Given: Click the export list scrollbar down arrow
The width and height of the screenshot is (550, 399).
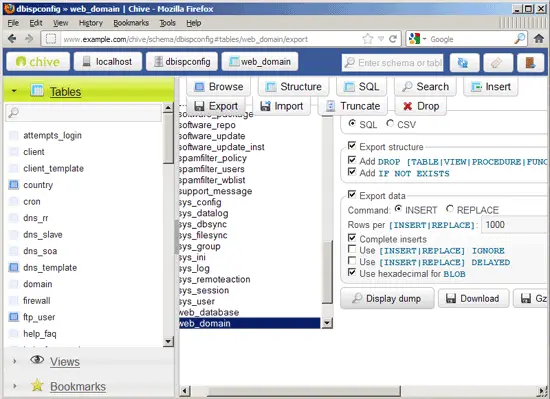Looking at the screenshot, I should [x=327, y=323].
